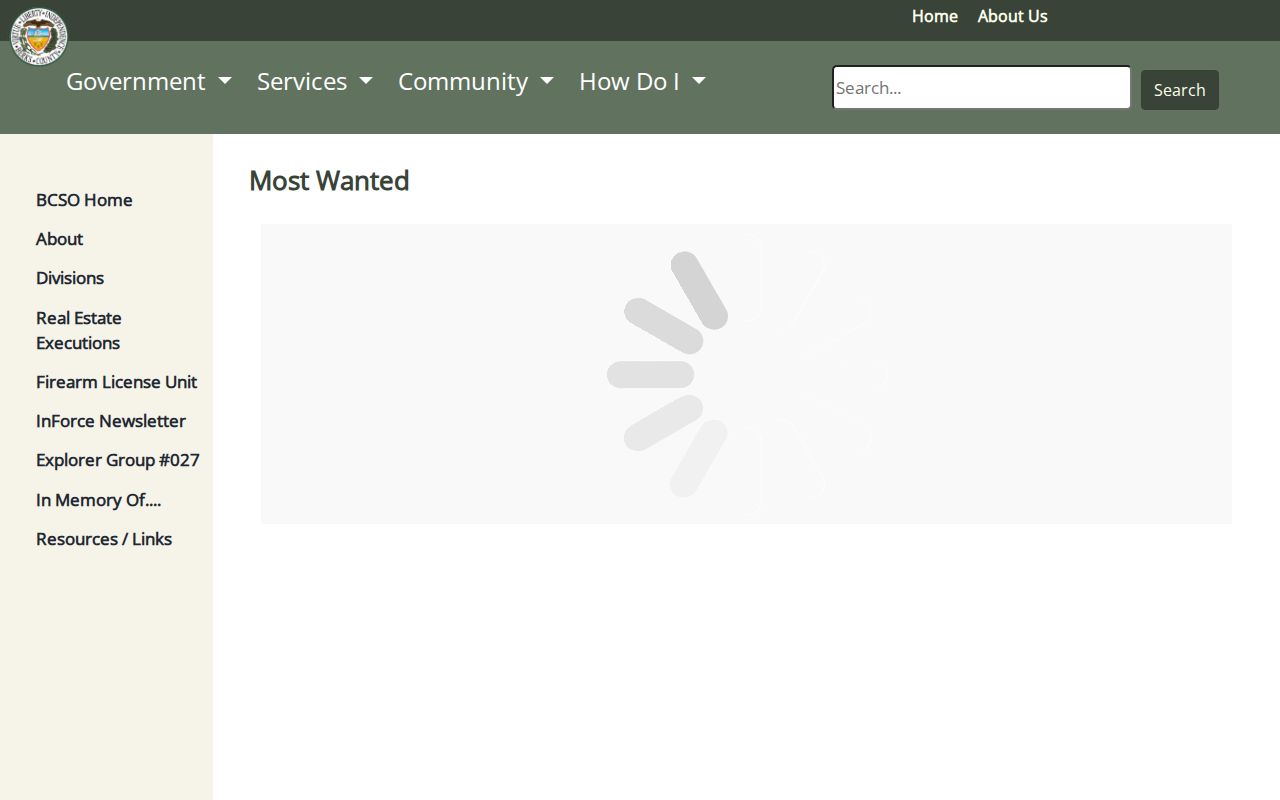Open the Government dropdown menu
This screenshot has height=800, width=1280.
[149, 81]
